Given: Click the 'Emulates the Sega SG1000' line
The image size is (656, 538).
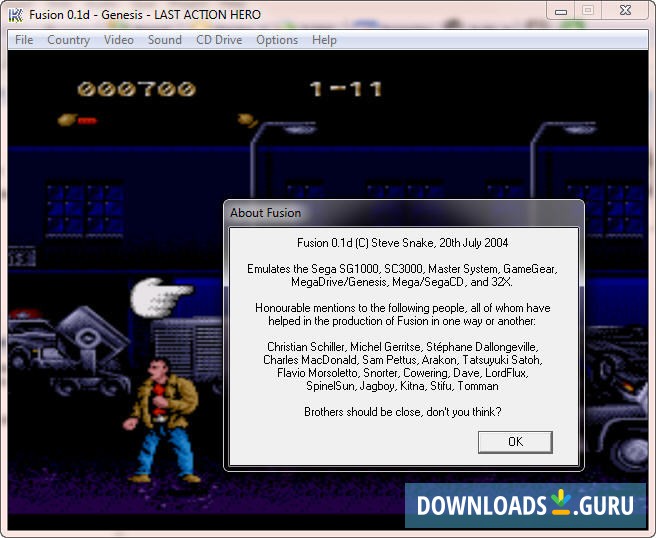Looking at the screenshot, I should coord(402,269).
